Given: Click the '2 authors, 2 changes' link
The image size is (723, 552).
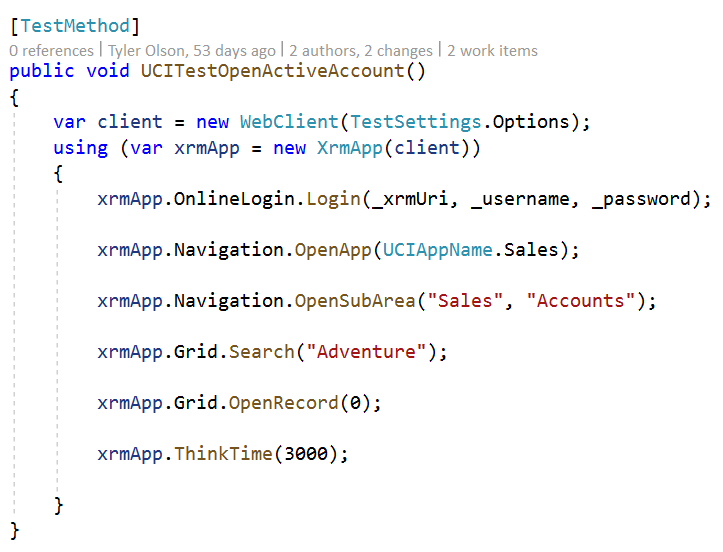Looking at the screenshot, I should [361, 50].
